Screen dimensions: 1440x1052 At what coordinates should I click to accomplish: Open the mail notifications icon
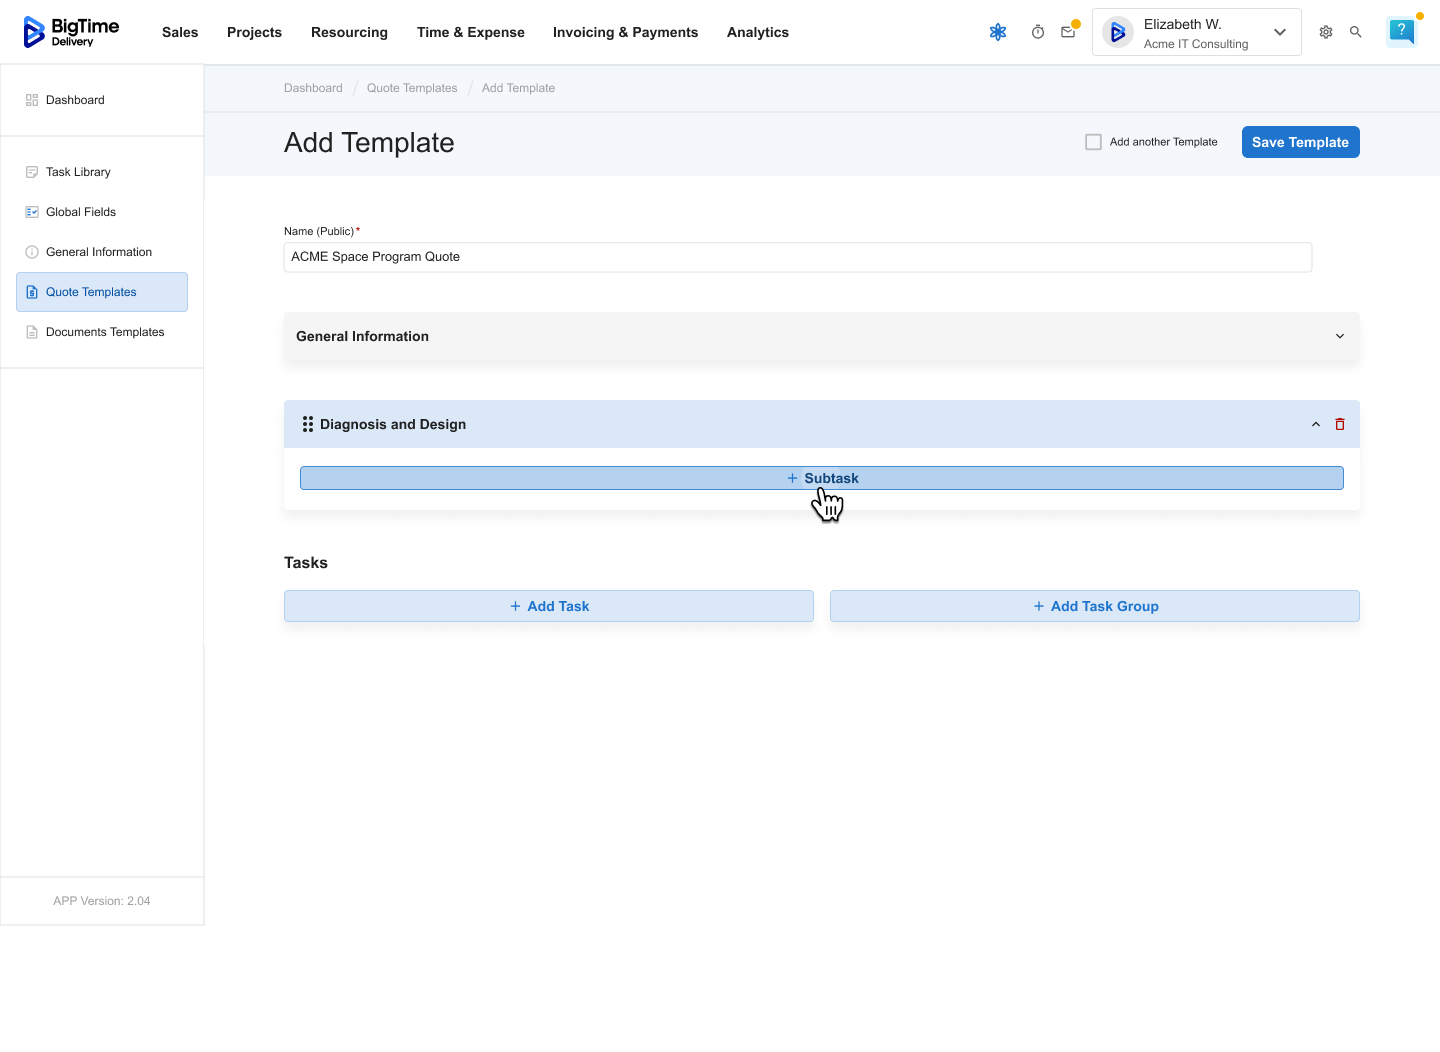tap(1068, 32)
